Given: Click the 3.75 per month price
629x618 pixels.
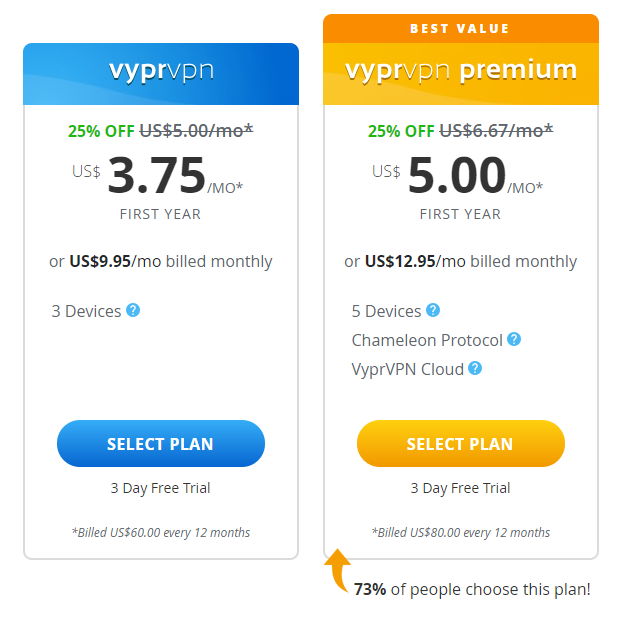Looking at the screenshot, I should pyautogui.click(x=157, y=175).
